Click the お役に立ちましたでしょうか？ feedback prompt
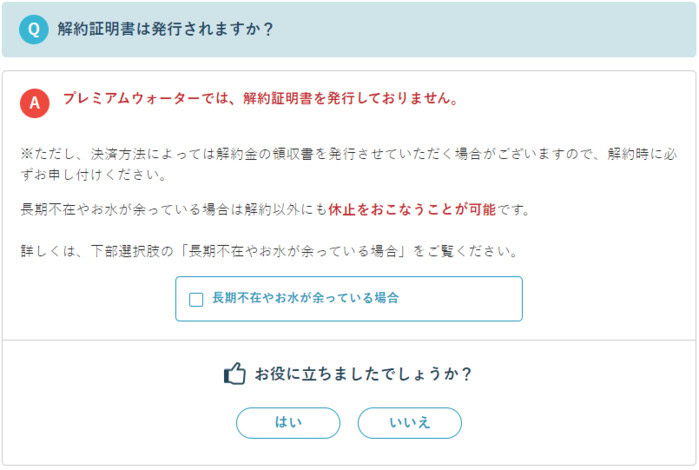The width and height of the screenshot is (699, 470). tap(362, 374)
